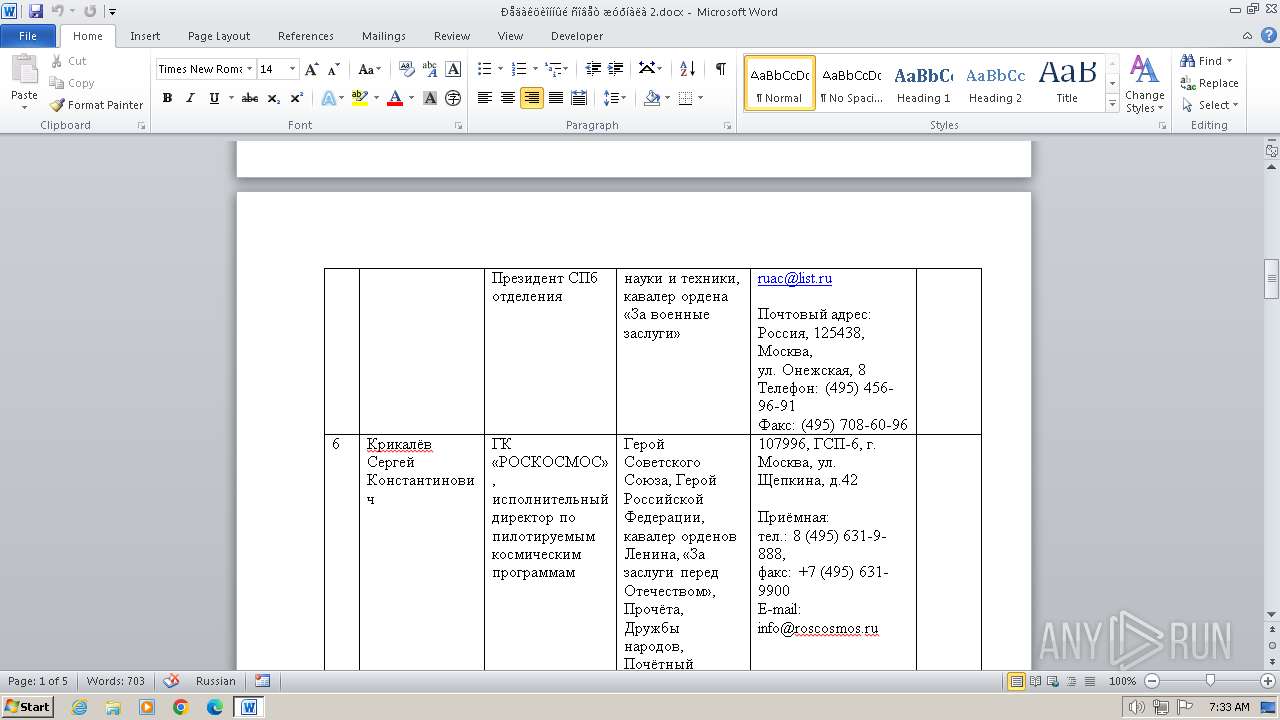
Task: Expand Bullets dropdown arrow
Action: coord(501,69)
